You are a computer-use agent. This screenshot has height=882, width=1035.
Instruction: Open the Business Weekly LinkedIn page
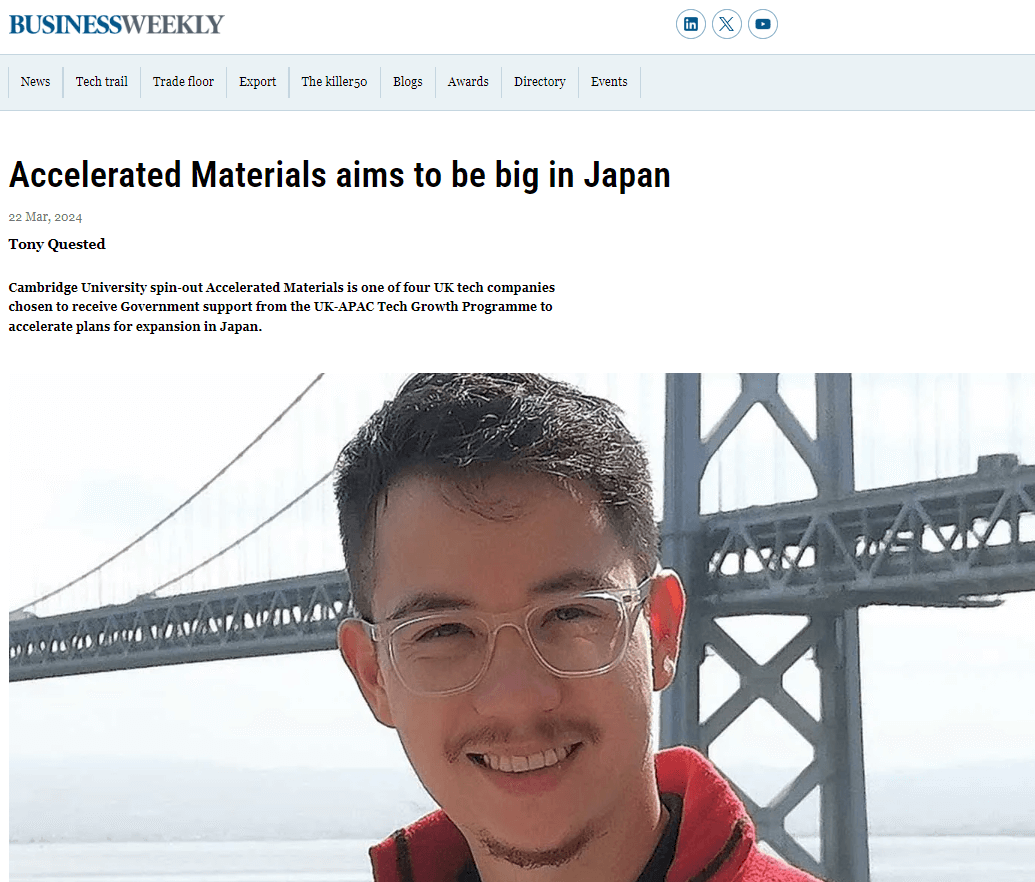coord(691,24)
